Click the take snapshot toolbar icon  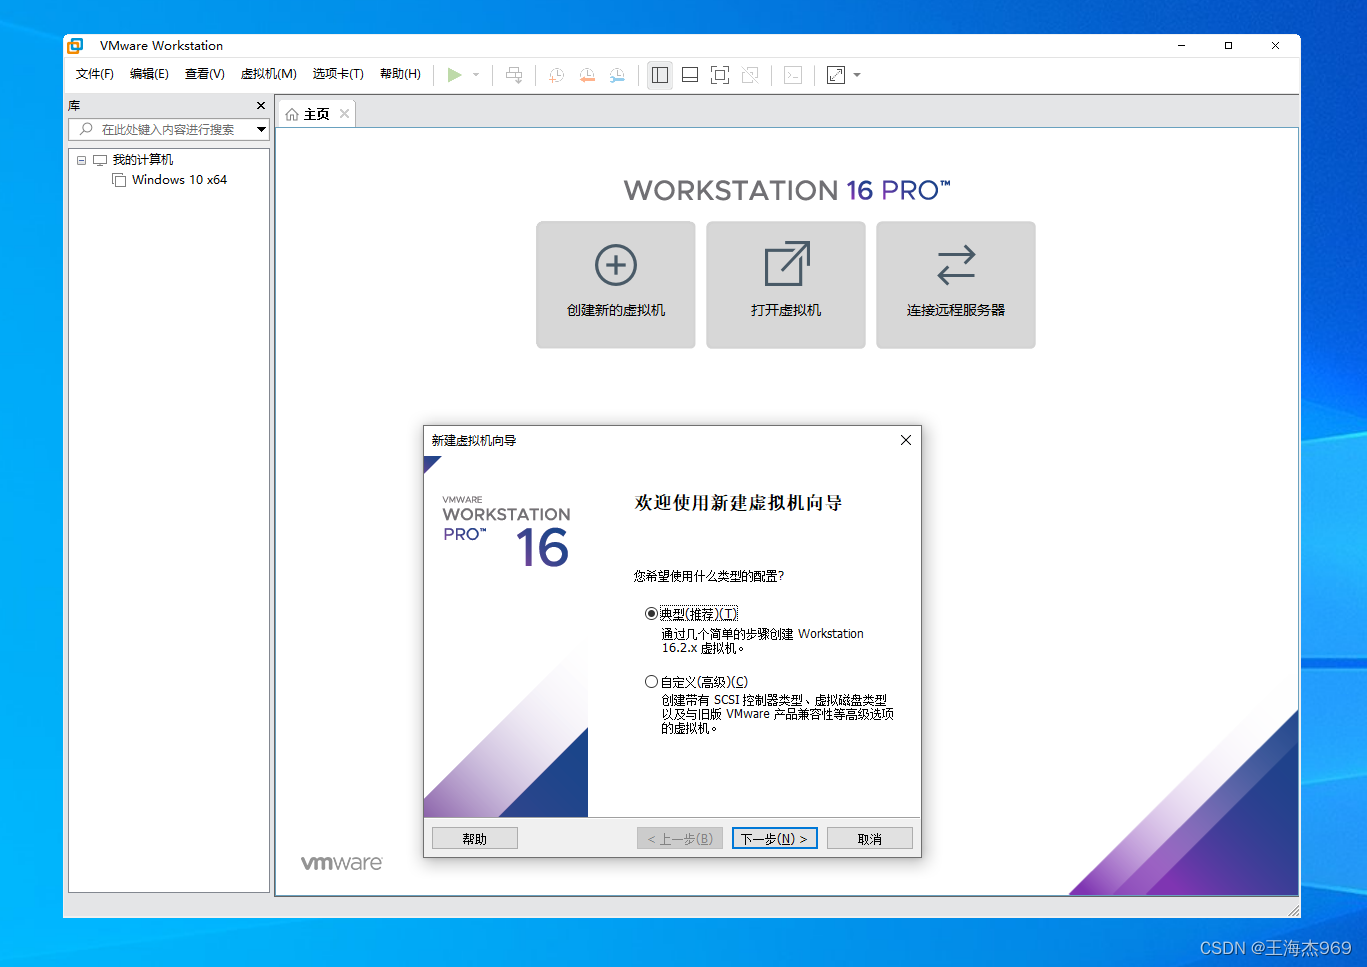pos(557,75)
